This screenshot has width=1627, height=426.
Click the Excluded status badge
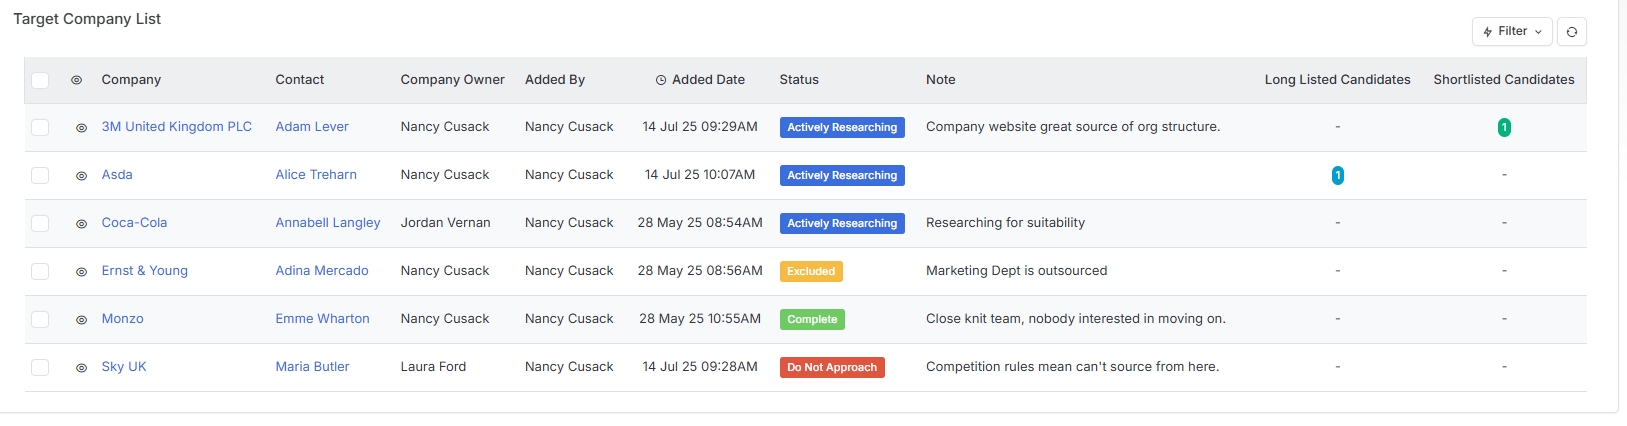pyautogui.click(x=811, y=272)
